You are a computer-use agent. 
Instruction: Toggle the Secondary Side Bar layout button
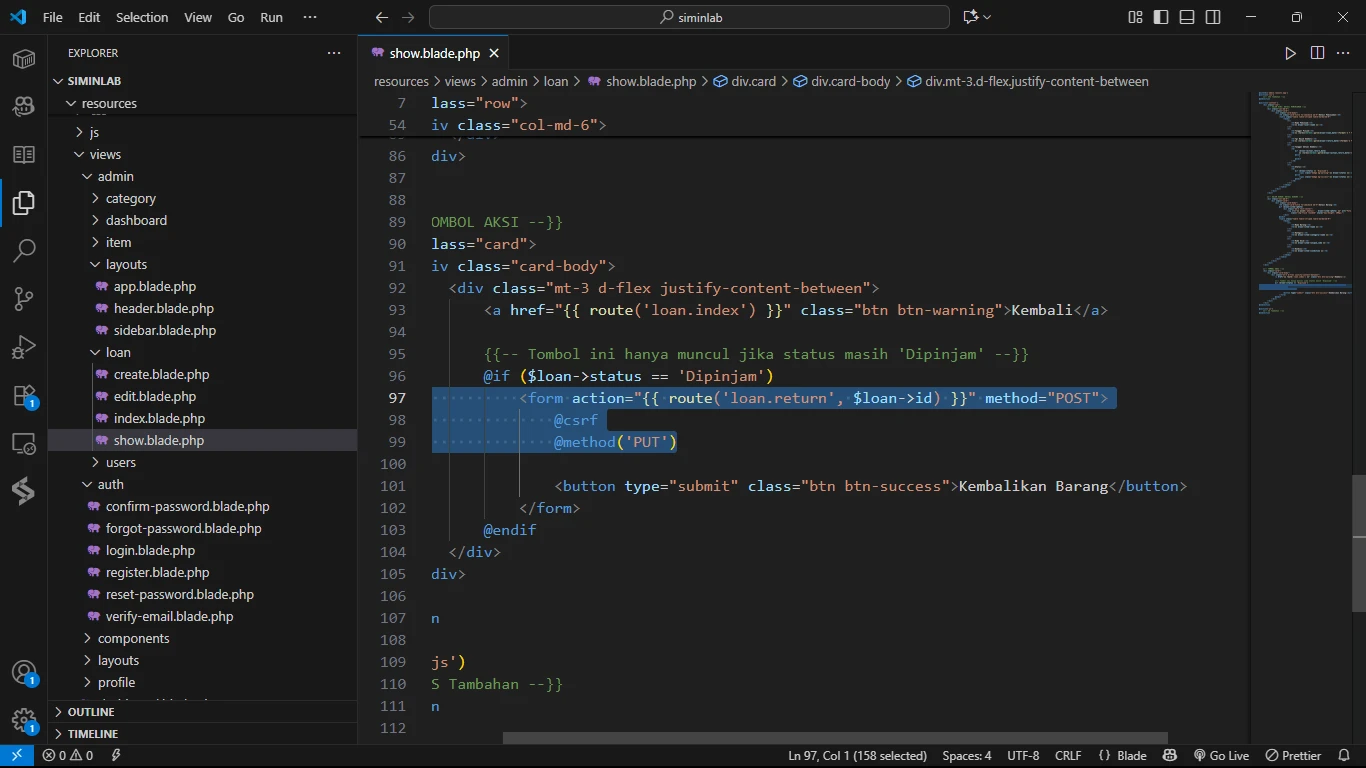point(1213,17)
